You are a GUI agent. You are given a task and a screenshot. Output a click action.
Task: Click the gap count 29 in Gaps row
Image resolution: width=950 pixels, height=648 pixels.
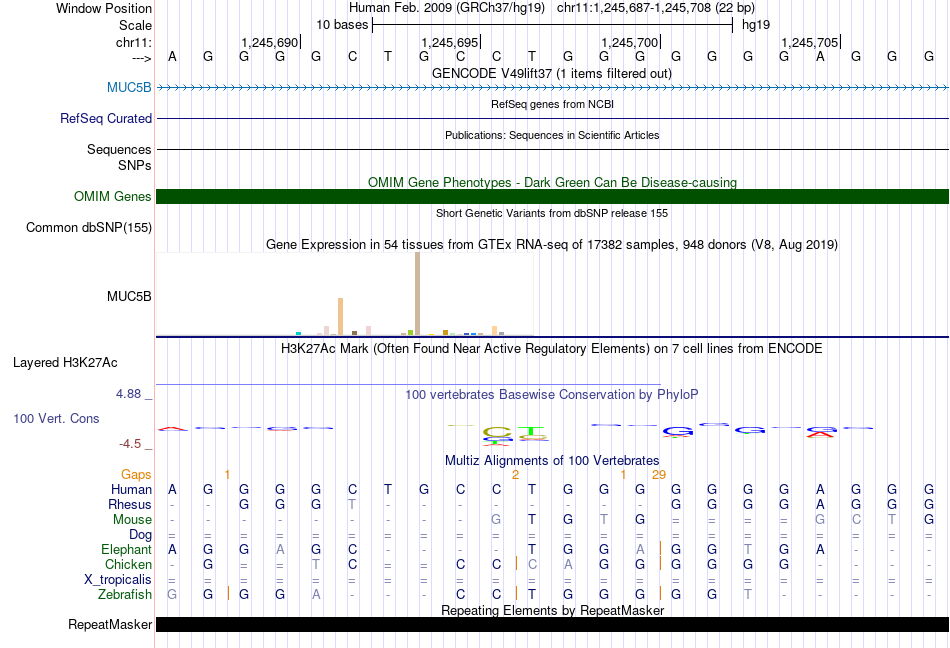click(659, 475)
